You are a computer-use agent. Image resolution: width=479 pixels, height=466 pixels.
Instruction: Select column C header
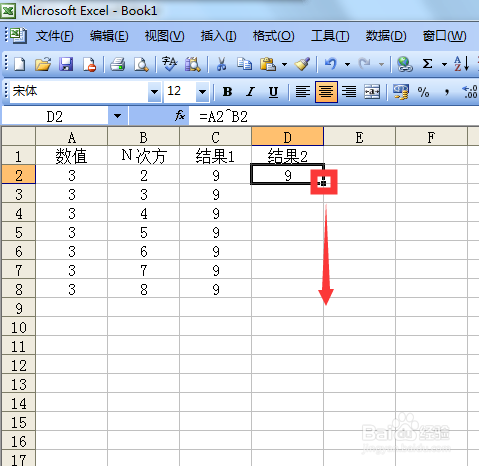[215, 136]
